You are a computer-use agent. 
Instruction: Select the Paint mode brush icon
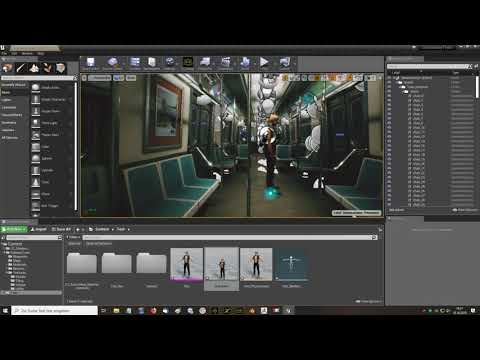[x=21, y=68]
